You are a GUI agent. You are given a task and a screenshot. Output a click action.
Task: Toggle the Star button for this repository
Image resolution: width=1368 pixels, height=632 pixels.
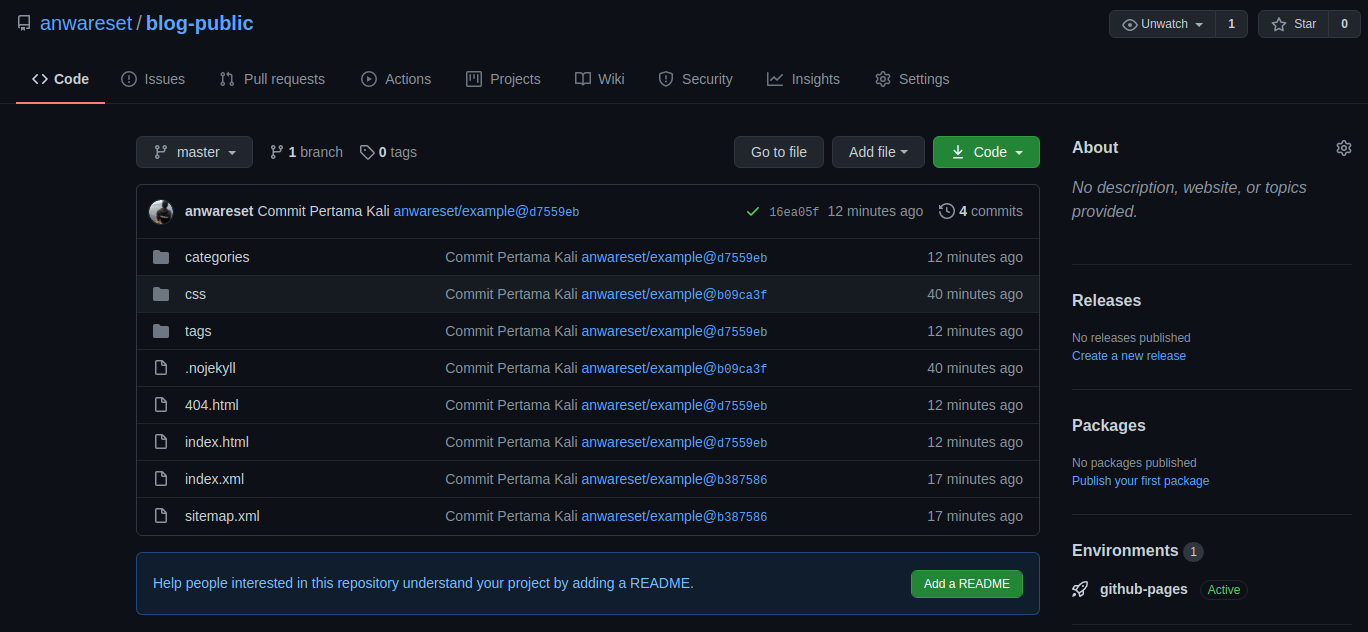[x=1294, y=24]
